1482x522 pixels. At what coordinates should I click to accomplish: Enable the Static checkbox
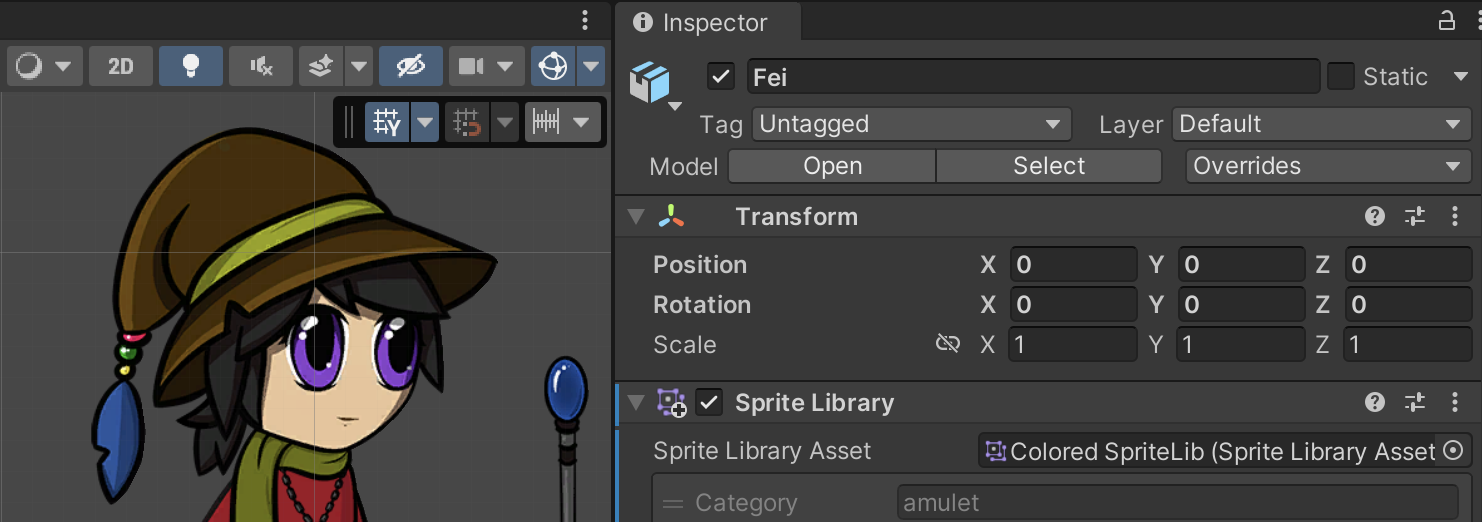(x=1340, y=77)
